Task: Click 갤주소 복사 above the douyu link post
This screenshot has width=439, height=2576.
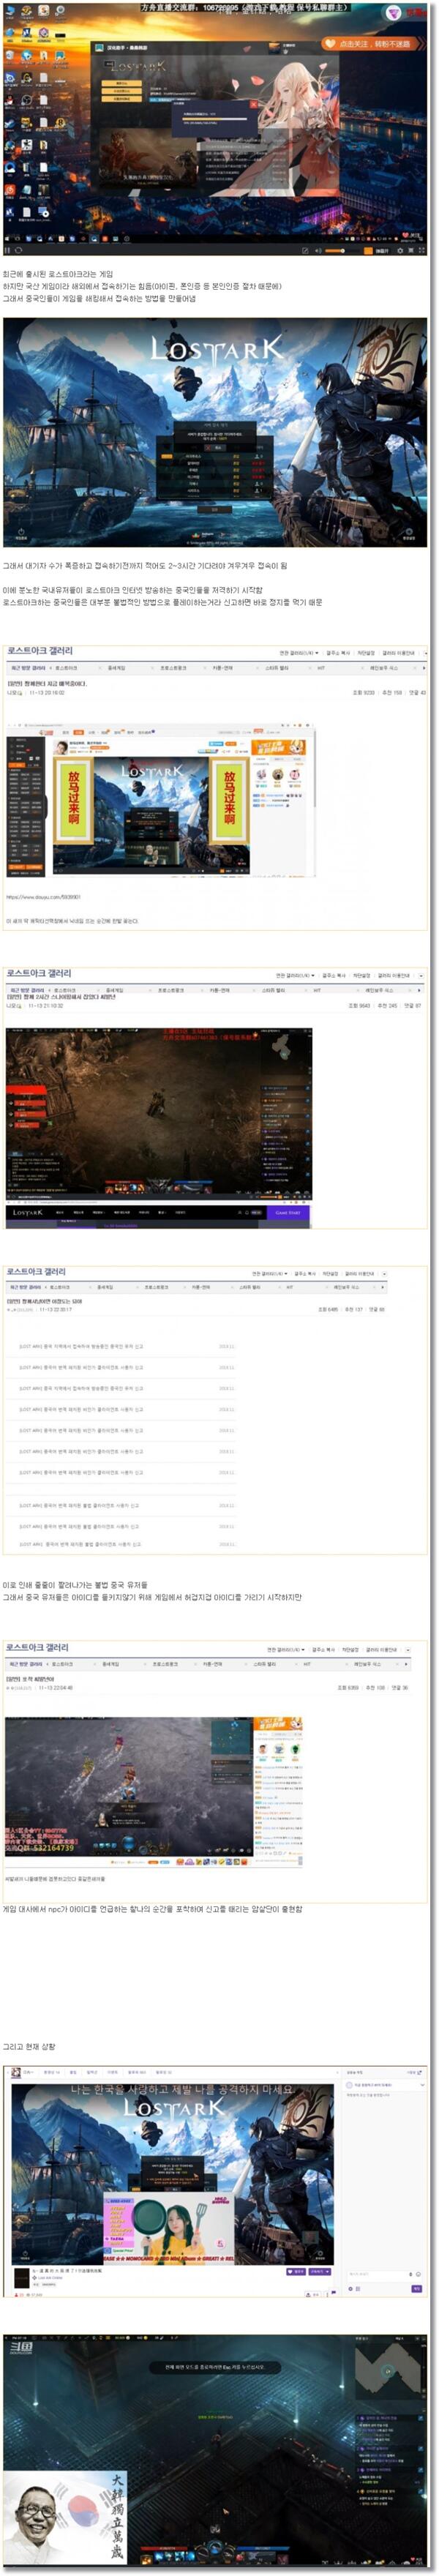Action: [x=339, y=653]
